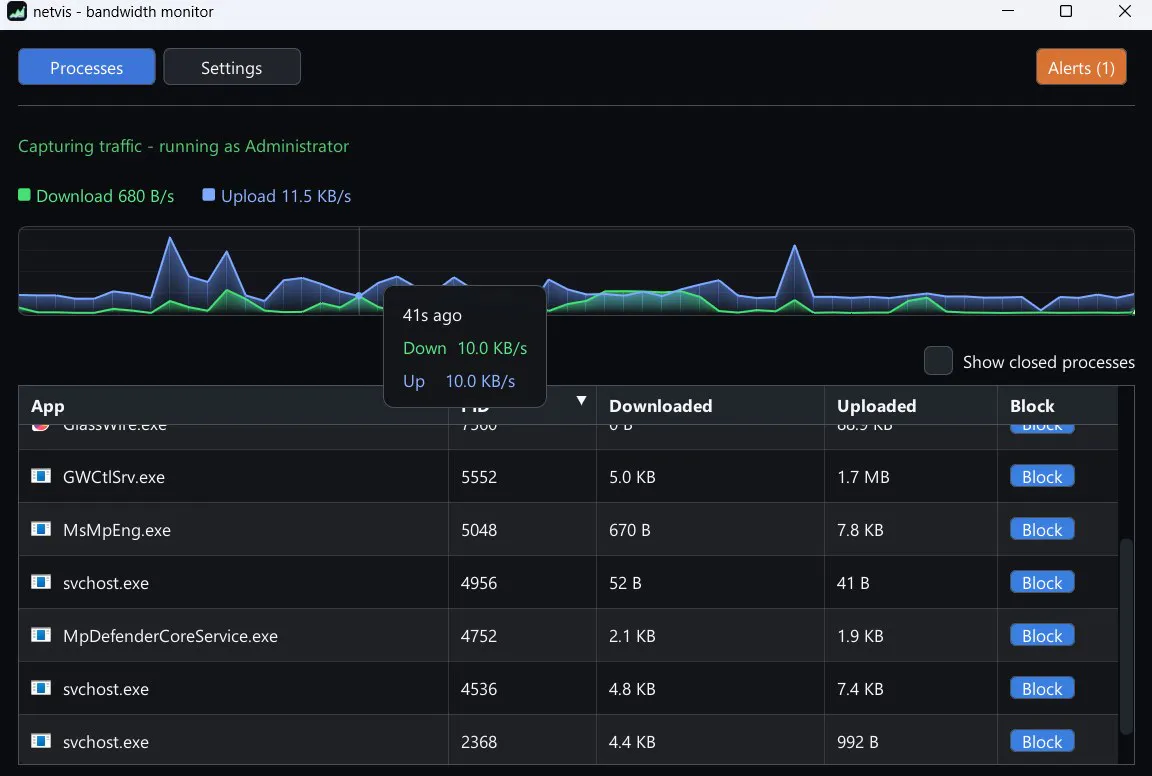The image size is (1152, 776).
Task: Click the 5.0 KB downloaded value
Action: (x=632, y=477)
